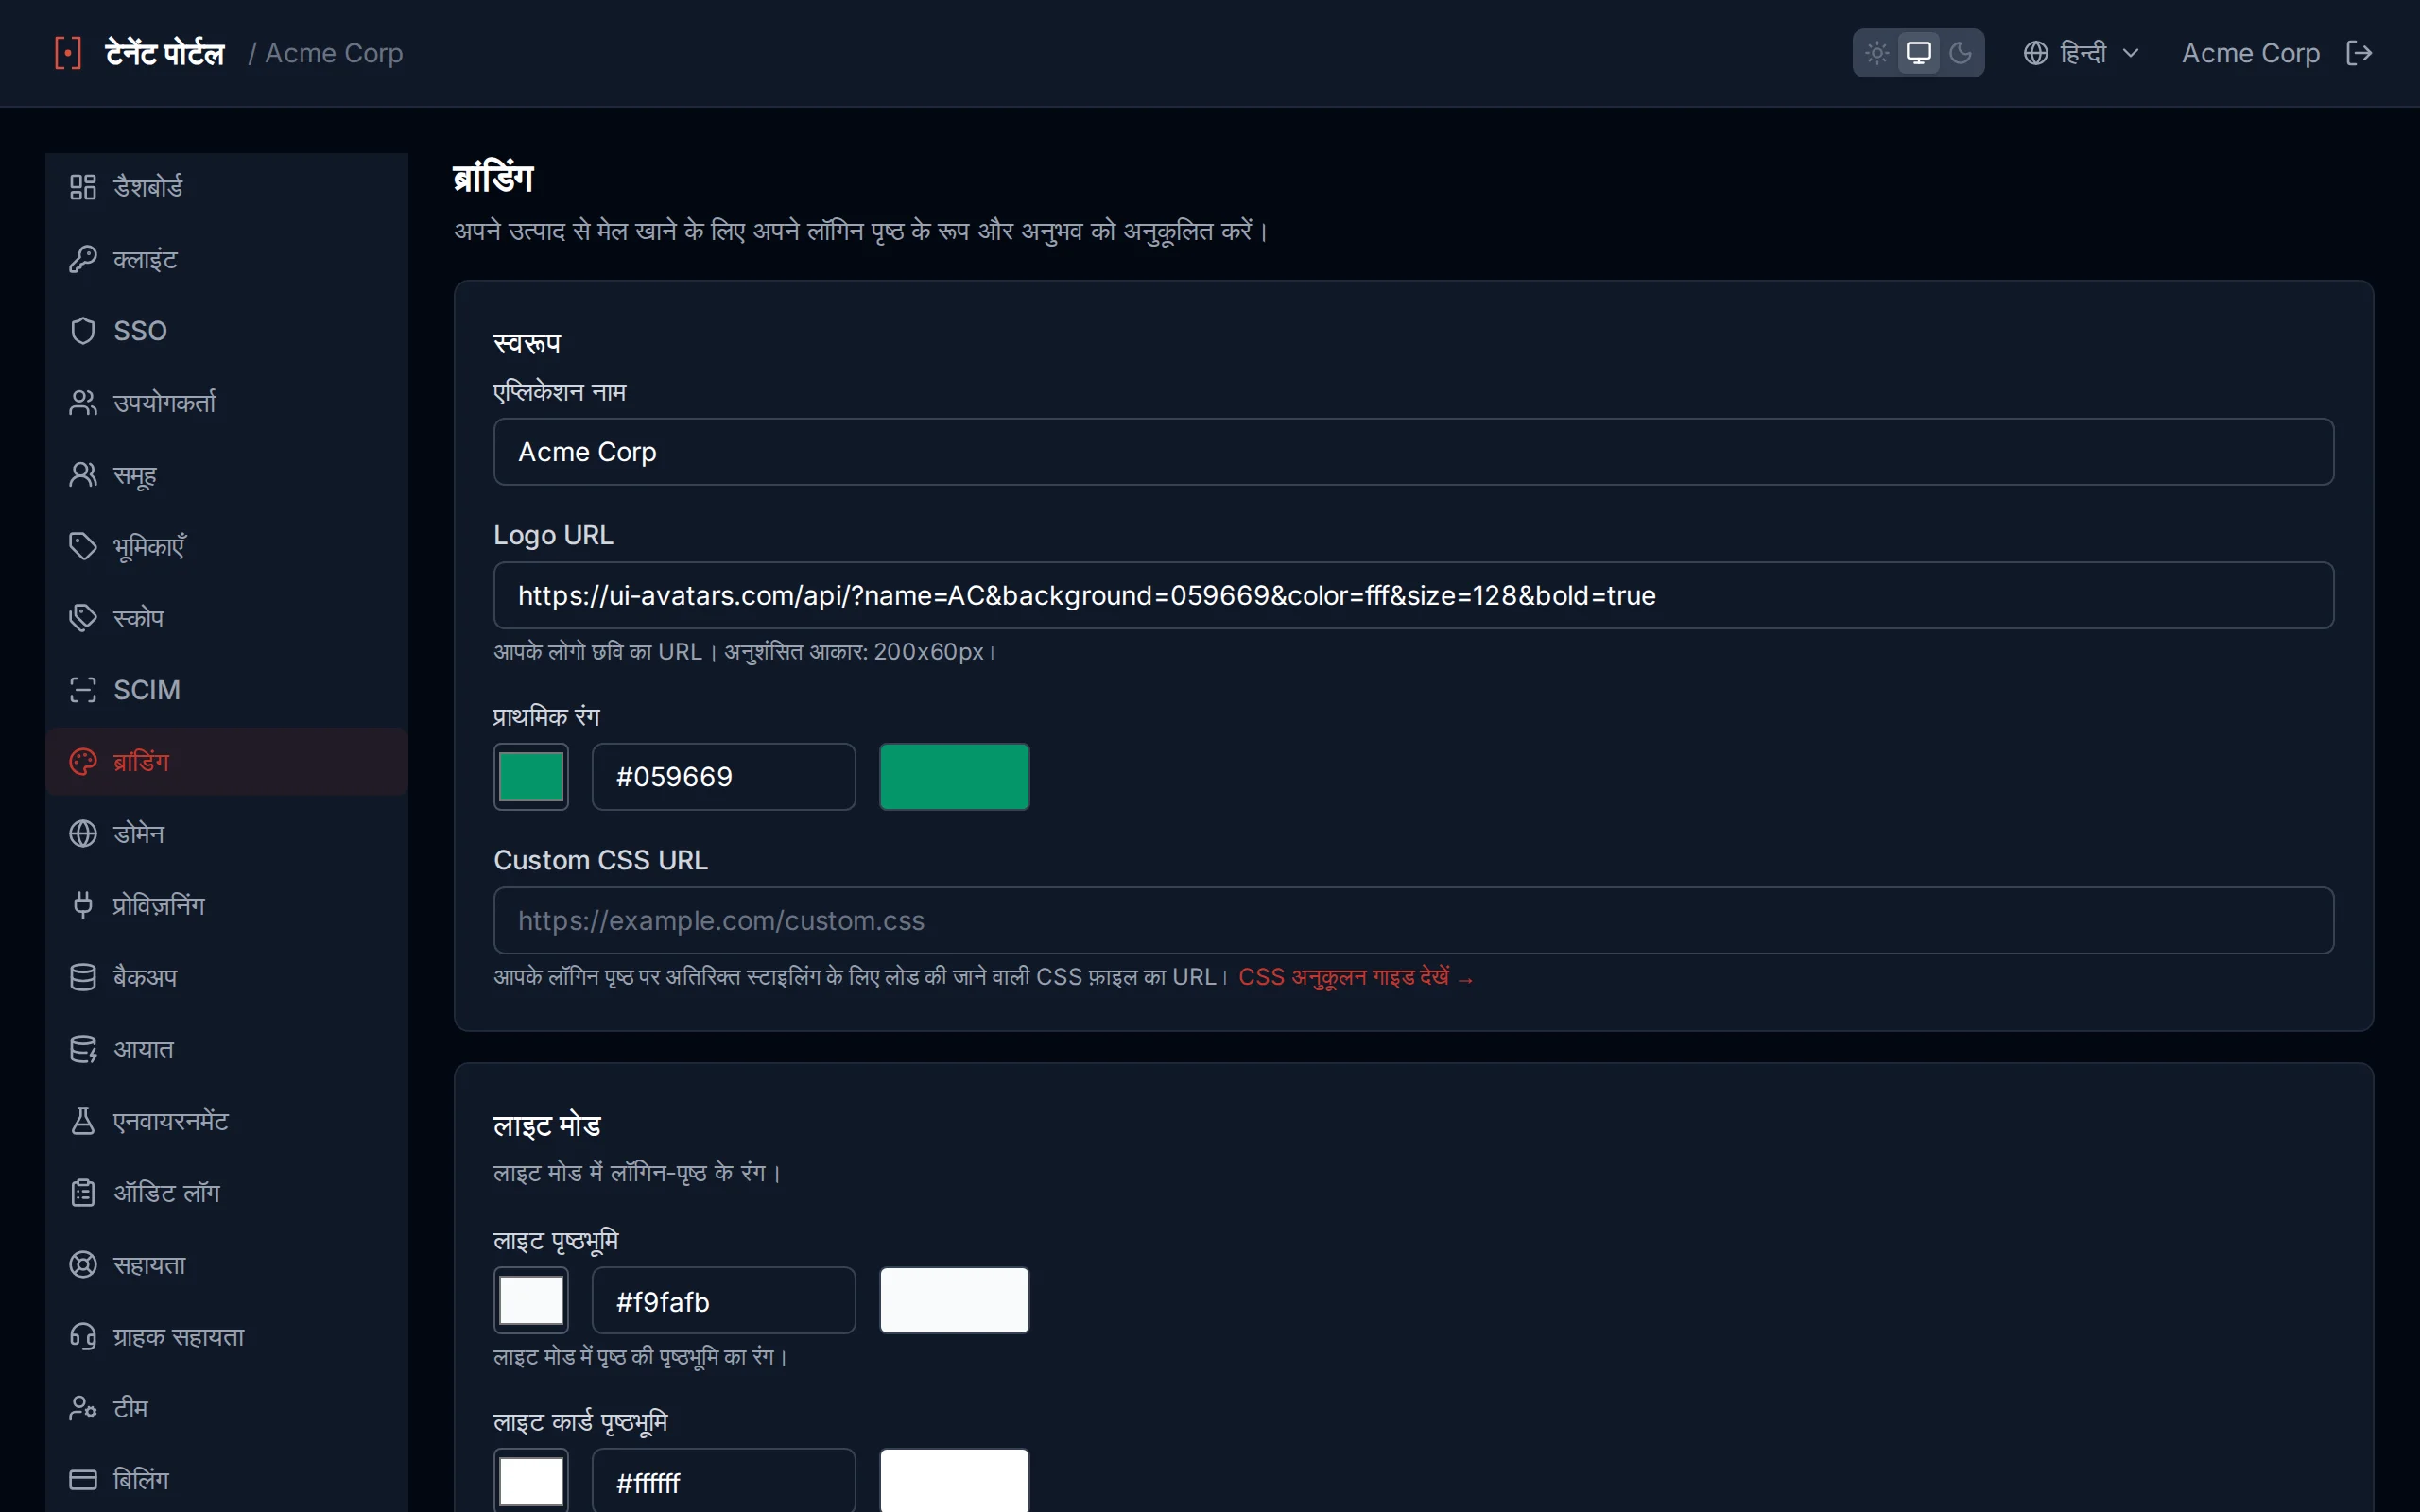Open the CSS अनुकूलन गाइड देखें link
Viewport: 2420px width, 1512px height.
[1356, 977]
